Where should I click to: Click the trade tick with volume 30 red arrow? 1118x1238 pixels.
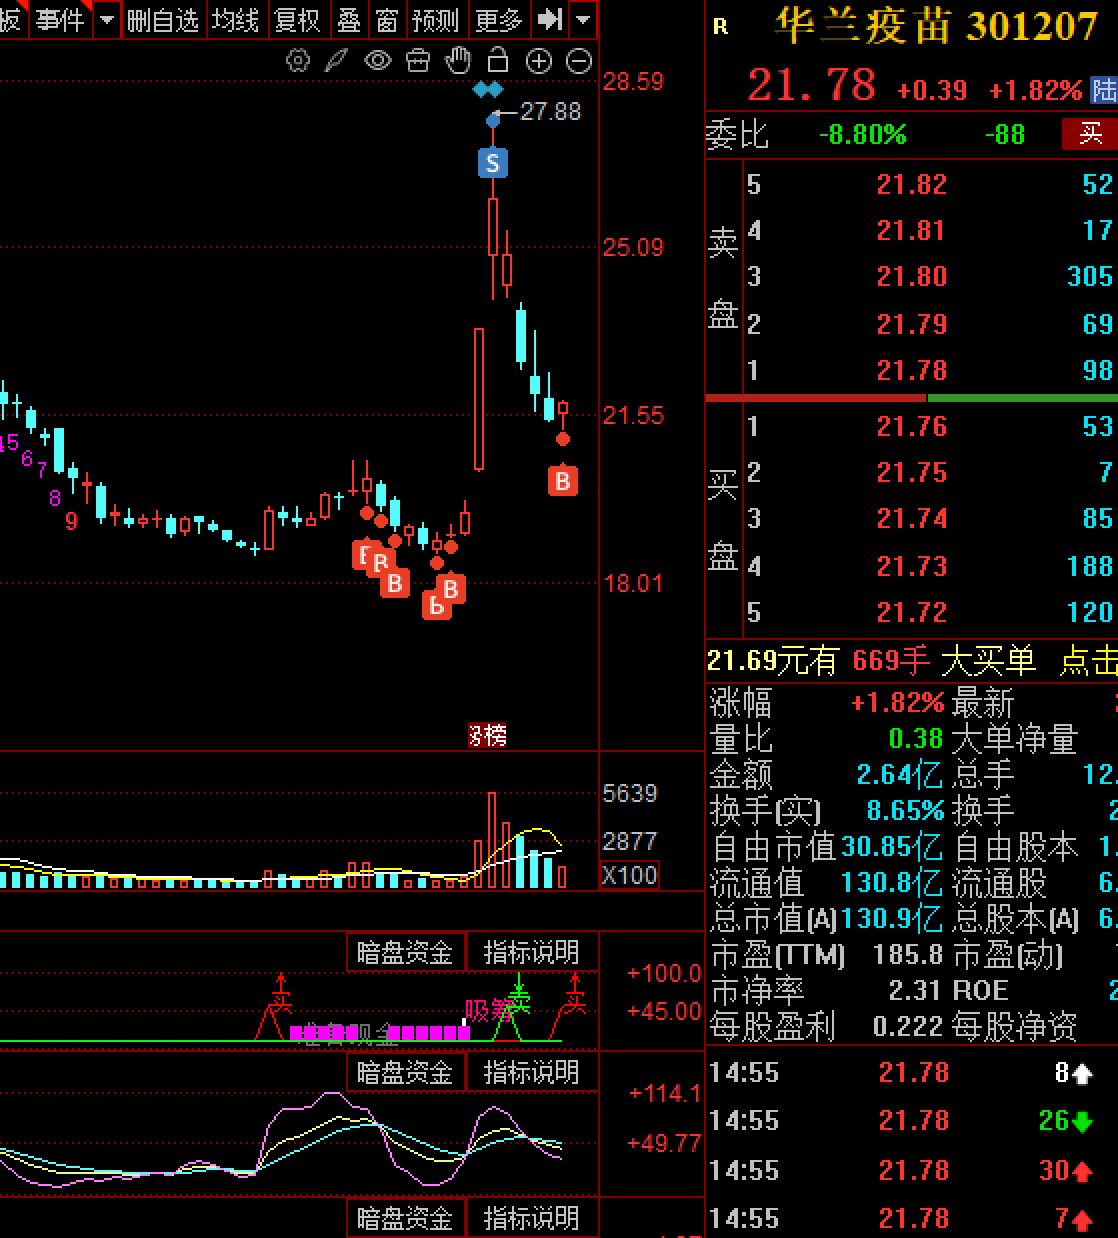point(1065,1170)
